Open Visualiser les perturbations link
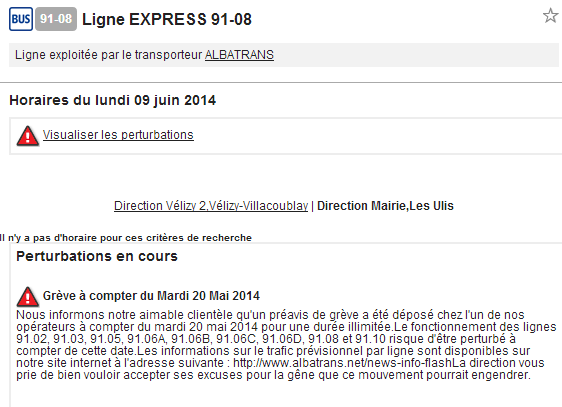Image resolution: width=562 pixels, height=407 pixels. pyautogui.click(x=118, y=135)
